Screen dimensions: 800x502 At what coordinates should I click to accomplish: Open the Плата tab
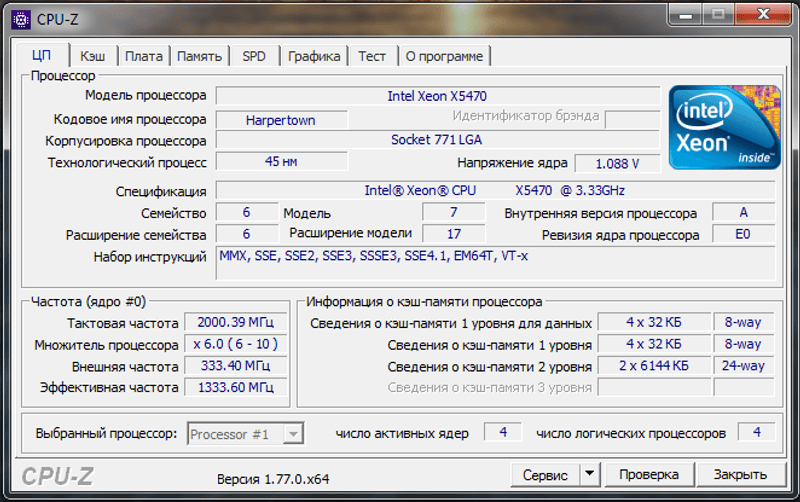(144, 56)
